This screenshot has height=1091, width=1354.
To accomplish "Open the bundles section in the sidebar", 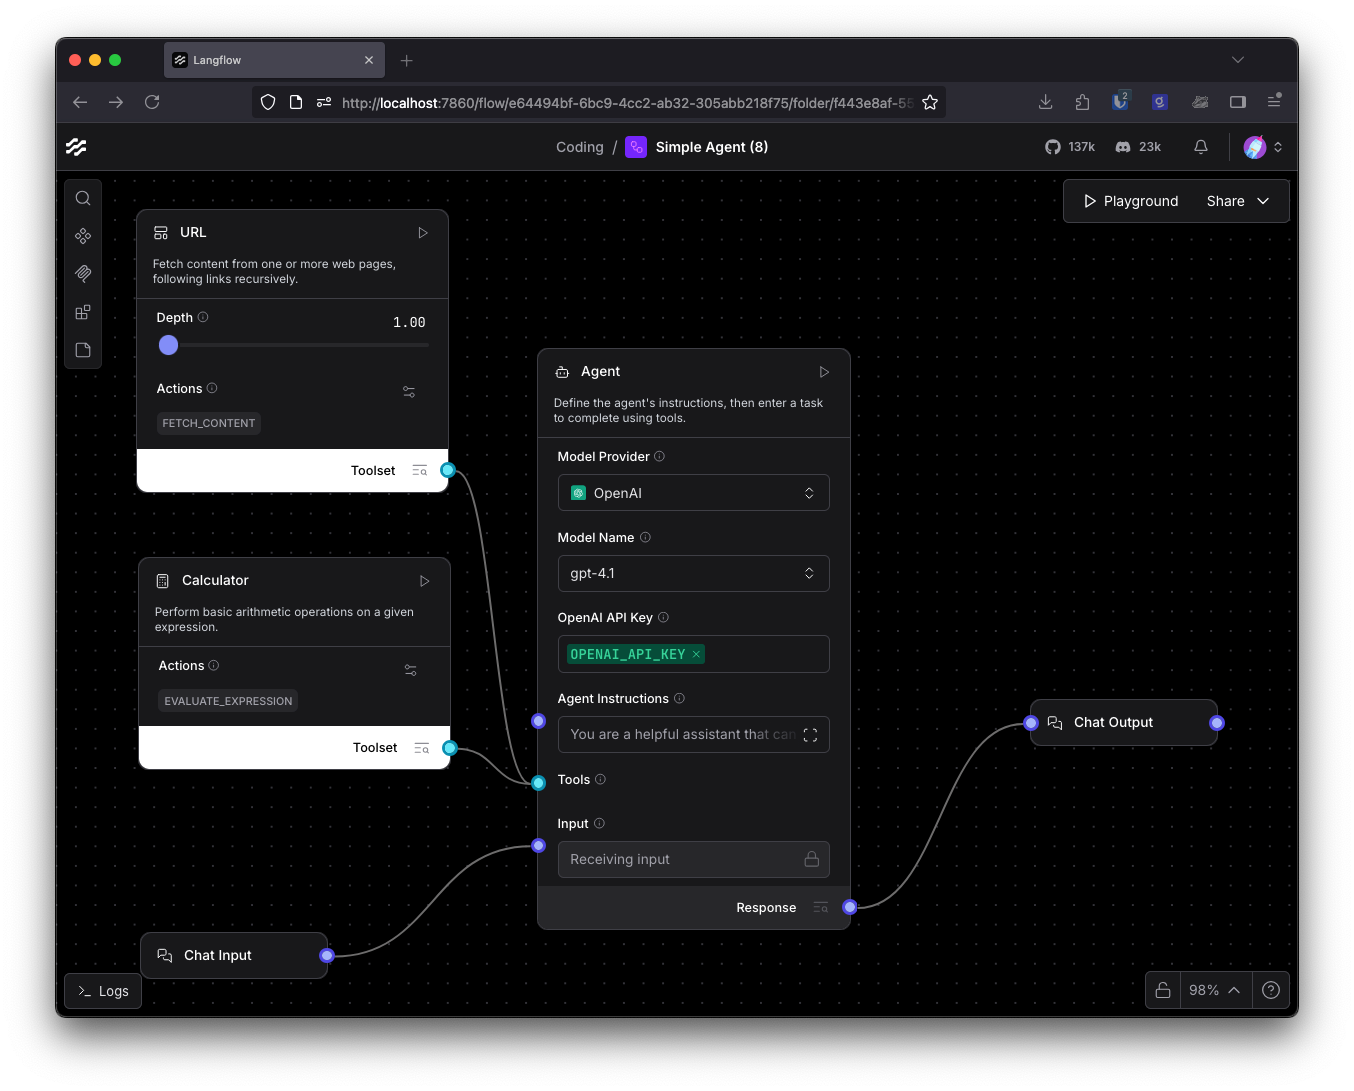I will pos(83,274).
